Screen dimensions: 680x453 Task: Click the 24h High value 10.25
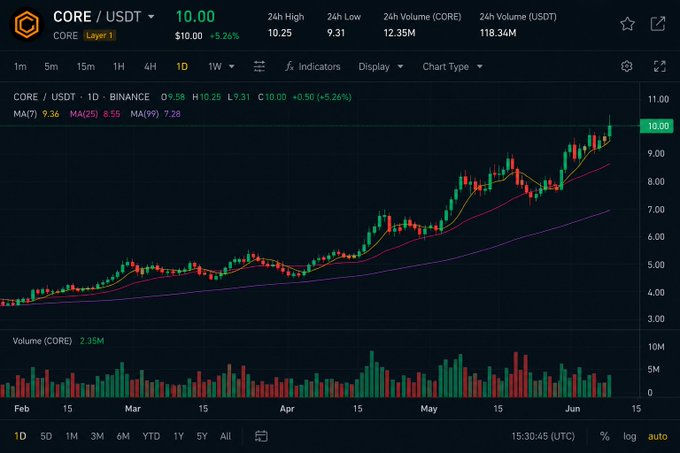(x=280, y=33)
